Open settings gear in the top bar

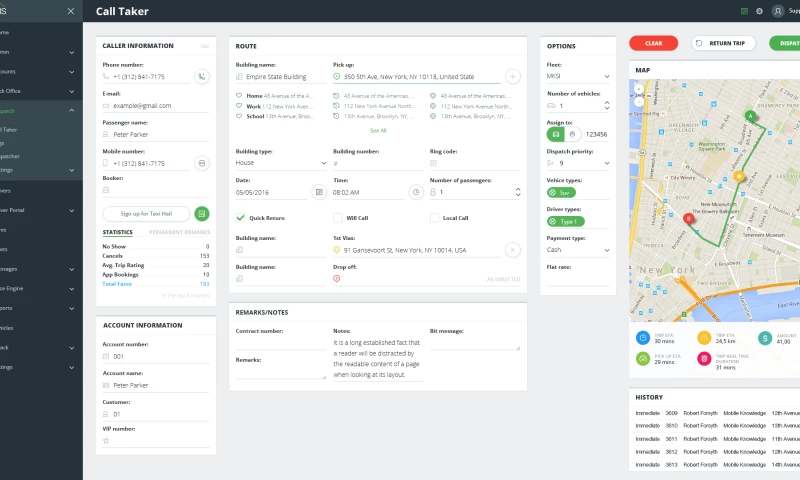pos(759,11)
